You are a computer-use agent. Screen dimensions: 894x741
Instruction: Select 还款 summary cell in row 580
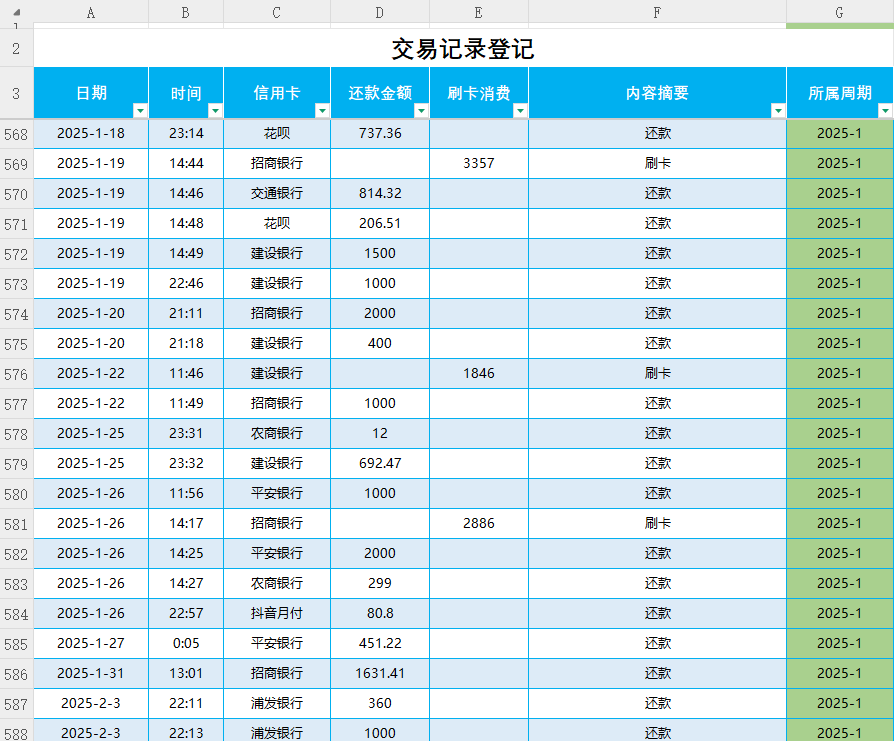(x=657, y=494)
